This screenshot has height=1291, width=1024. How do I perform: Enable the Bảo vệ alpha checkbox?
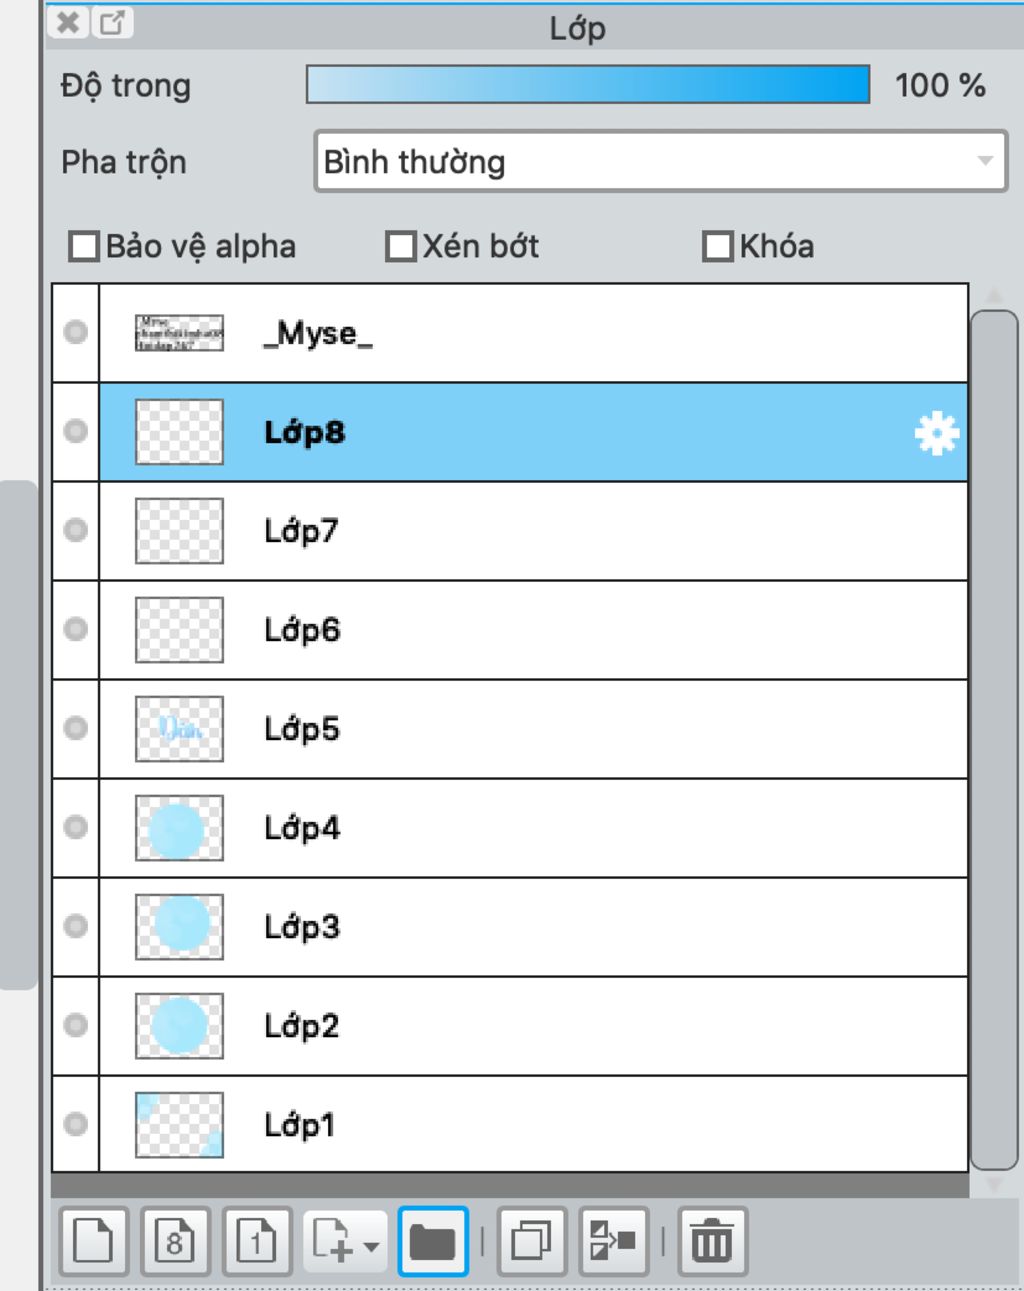pos(84,246)
